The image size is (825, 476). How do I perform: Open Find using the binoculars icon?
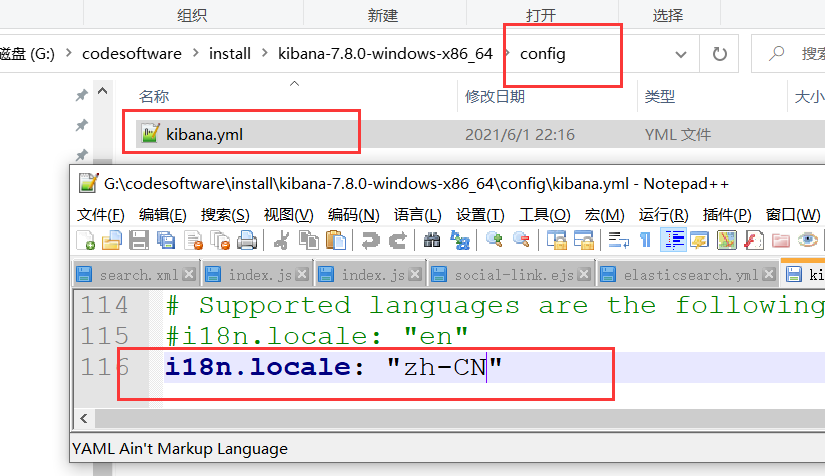click(432, 240)
